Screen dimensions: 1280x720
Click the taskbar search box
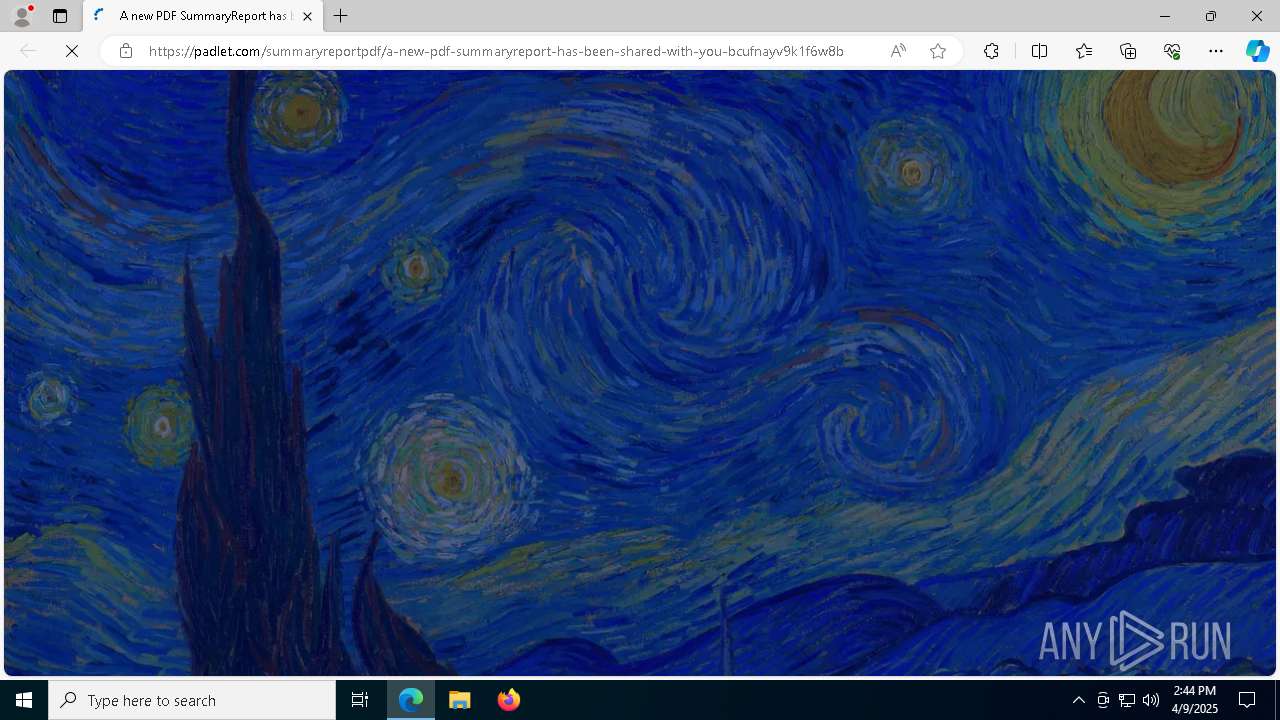[192, 700]
